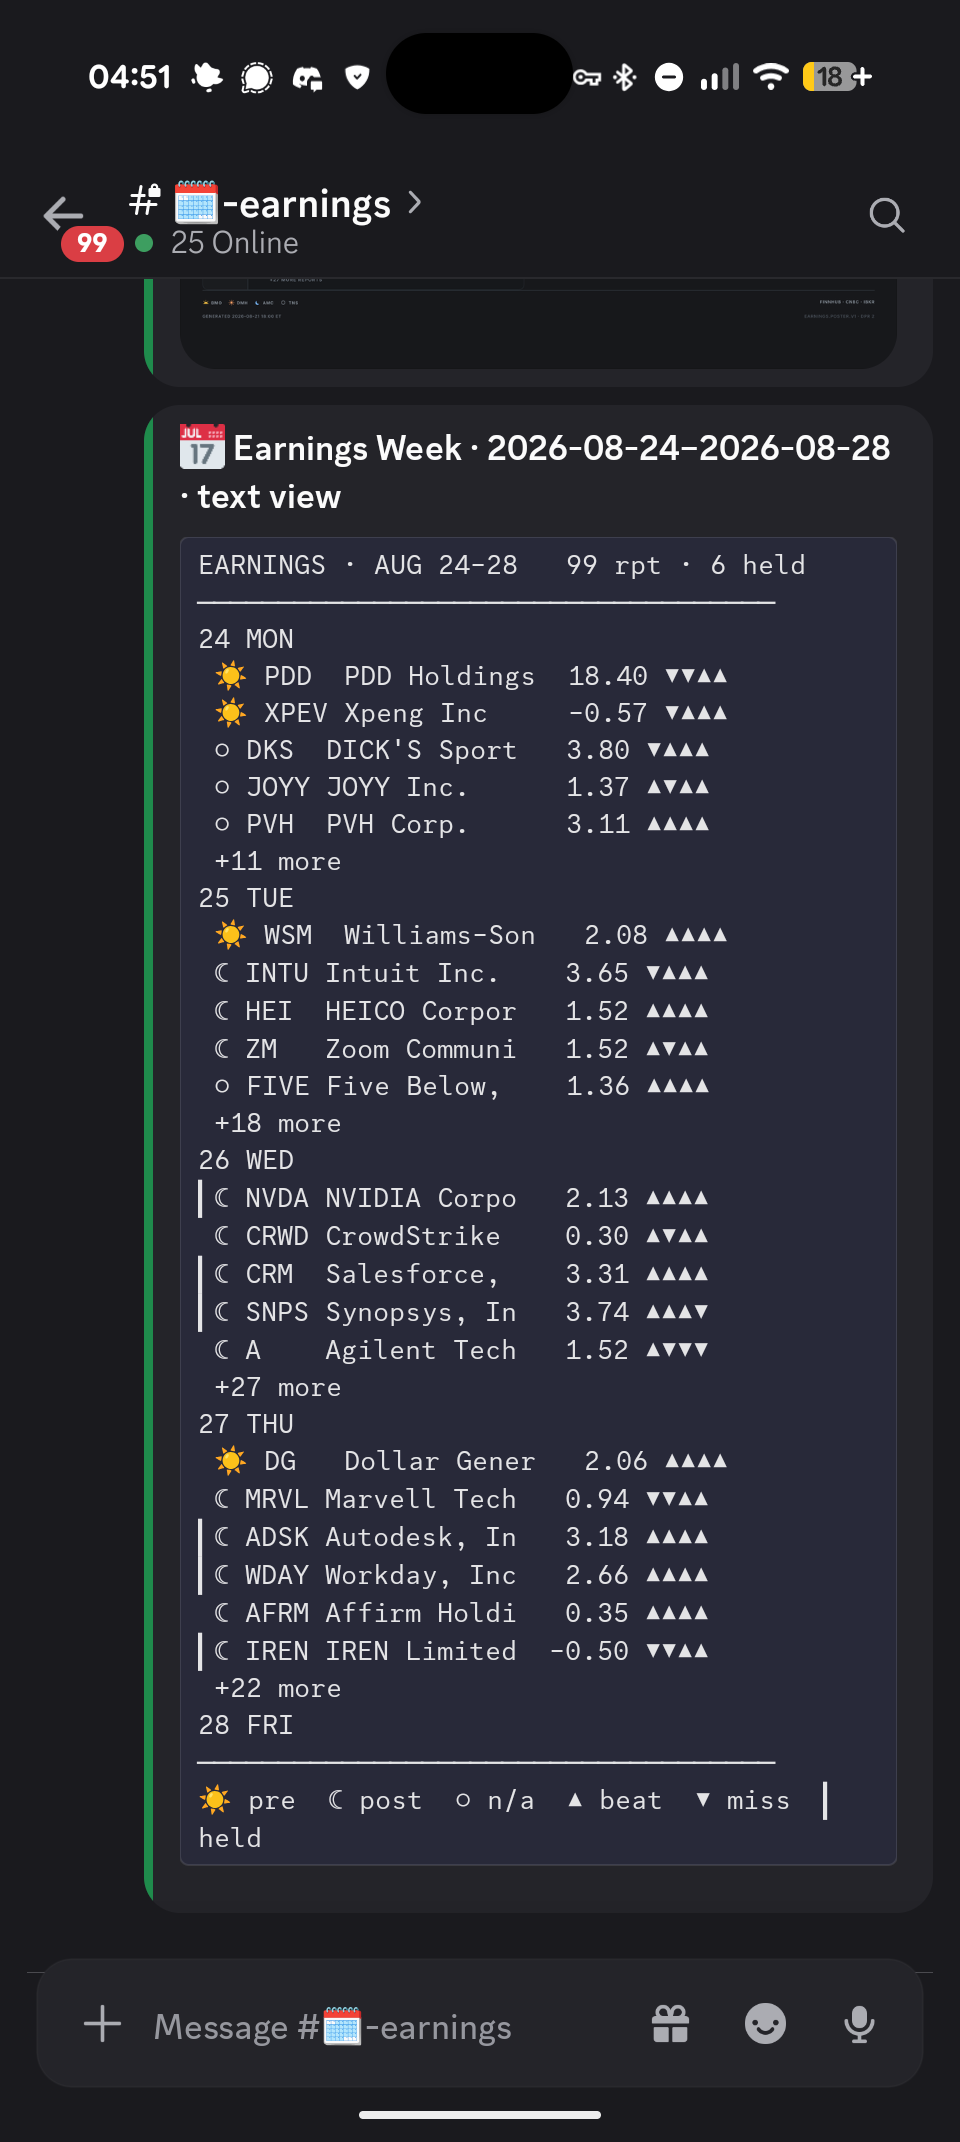
Task: Tap the Wi-Fi status icon
Action: [x=770, y=77]
